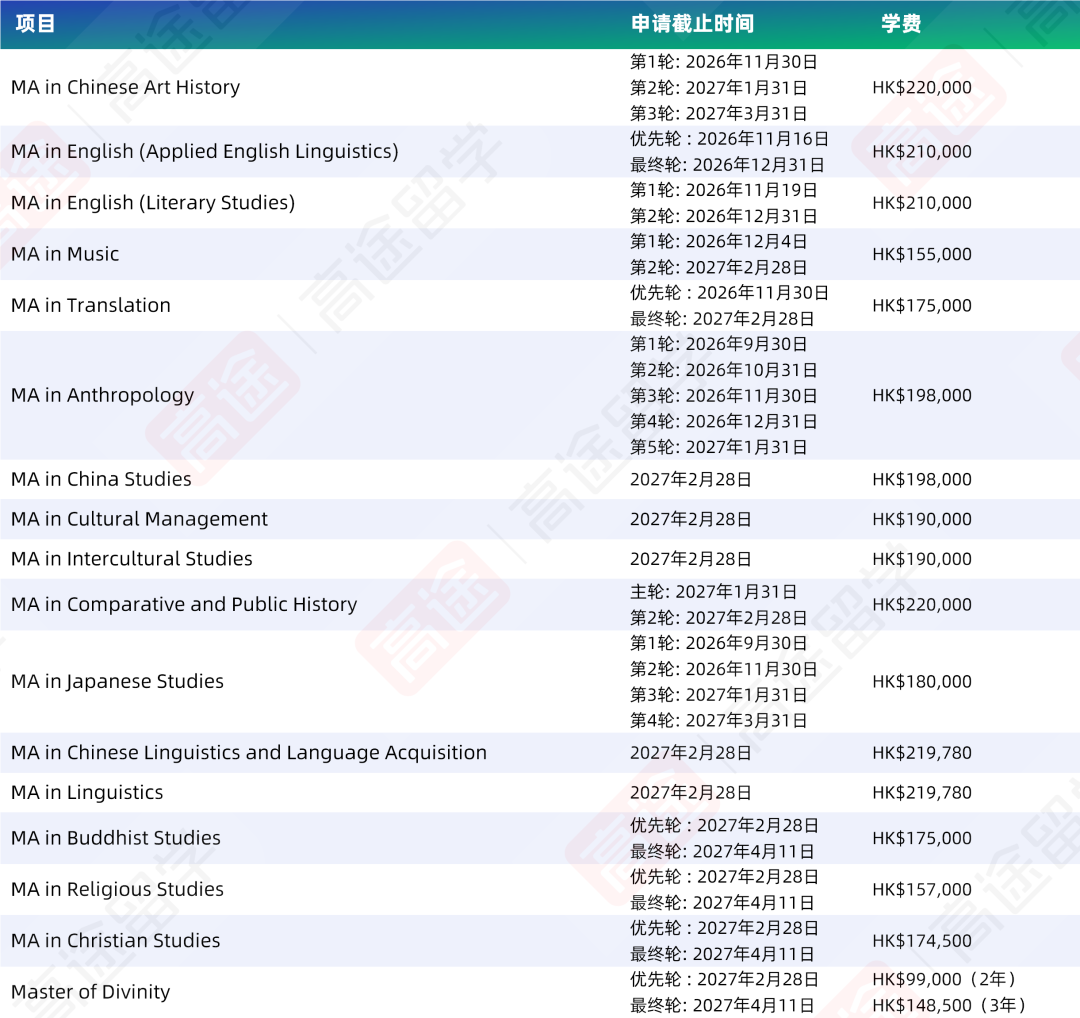This screenshot has width=1080, height=1018.
Task: Click Music tuition HK$155,000
Action: click(922, 254)
